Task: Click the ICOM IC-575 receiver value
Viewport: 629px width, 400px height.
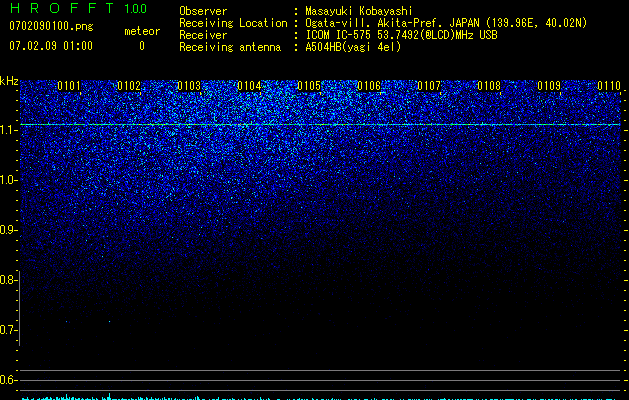Action: coord(401,35)
